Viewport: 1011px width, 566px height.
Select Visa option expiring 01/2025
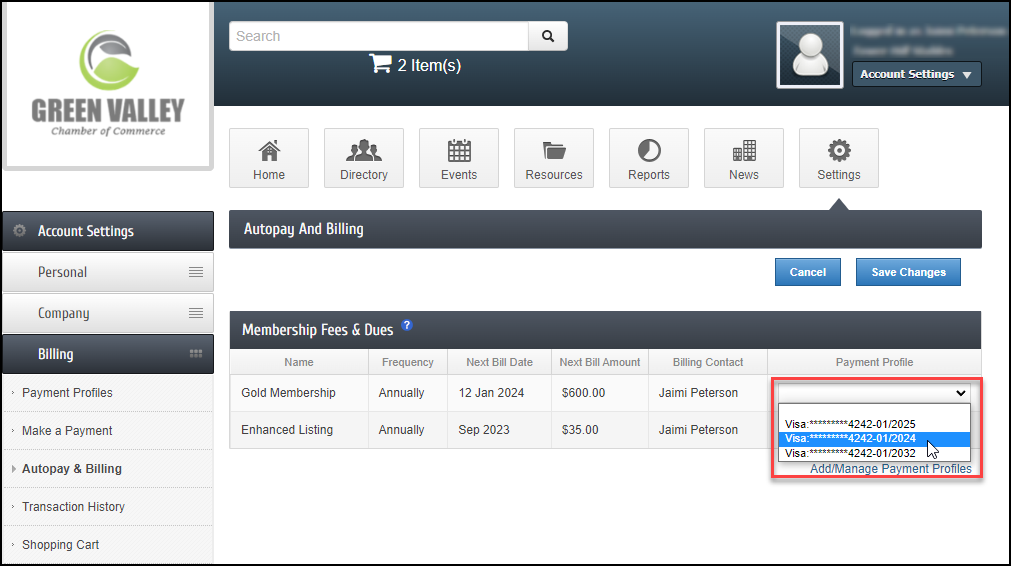850,424
